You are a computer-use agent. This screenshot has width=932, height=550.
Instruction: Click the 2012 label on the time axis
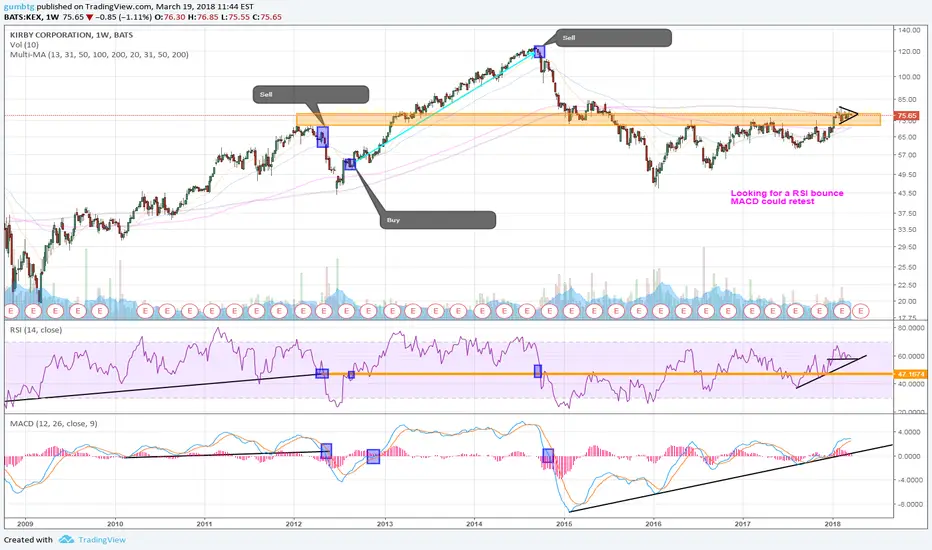pos(294,523)
